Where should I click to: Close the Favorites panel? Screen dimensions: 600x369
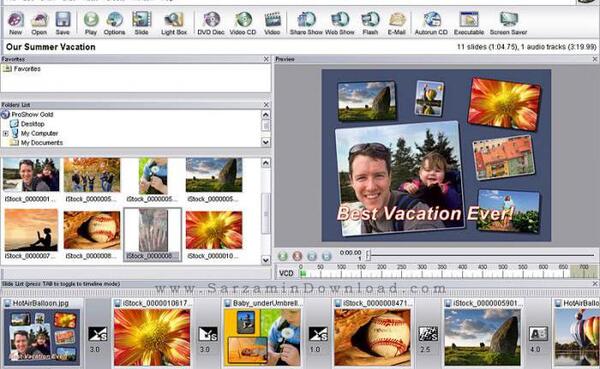[x=266, y=59]
